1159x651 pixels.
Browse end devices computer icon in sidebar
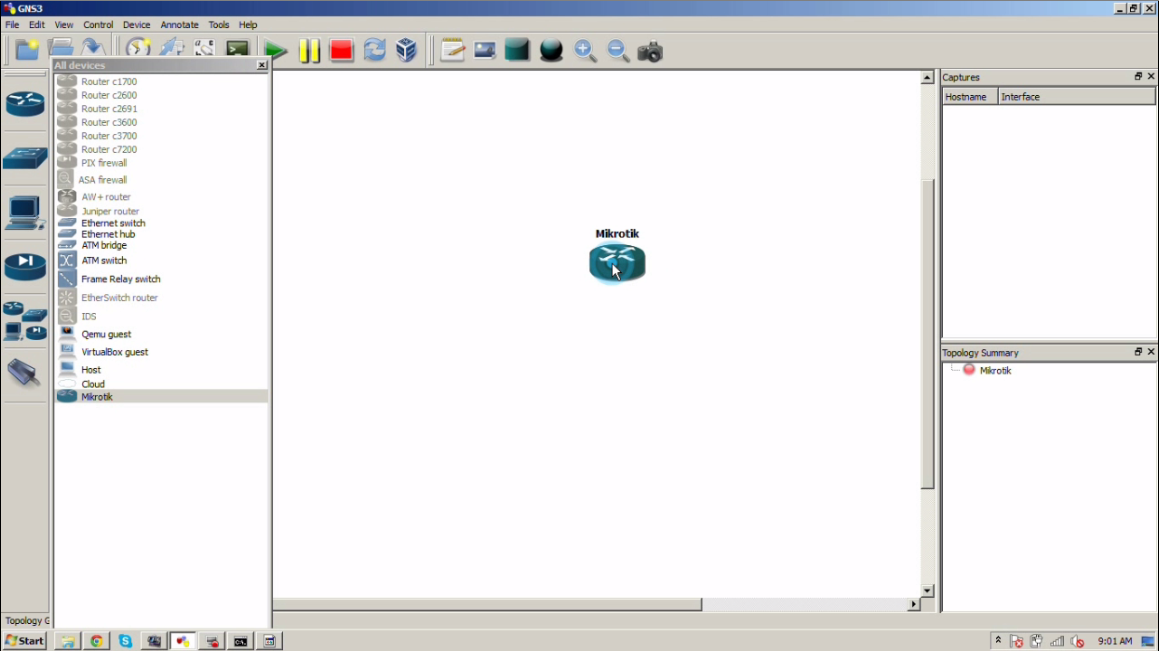coord(25,214)
